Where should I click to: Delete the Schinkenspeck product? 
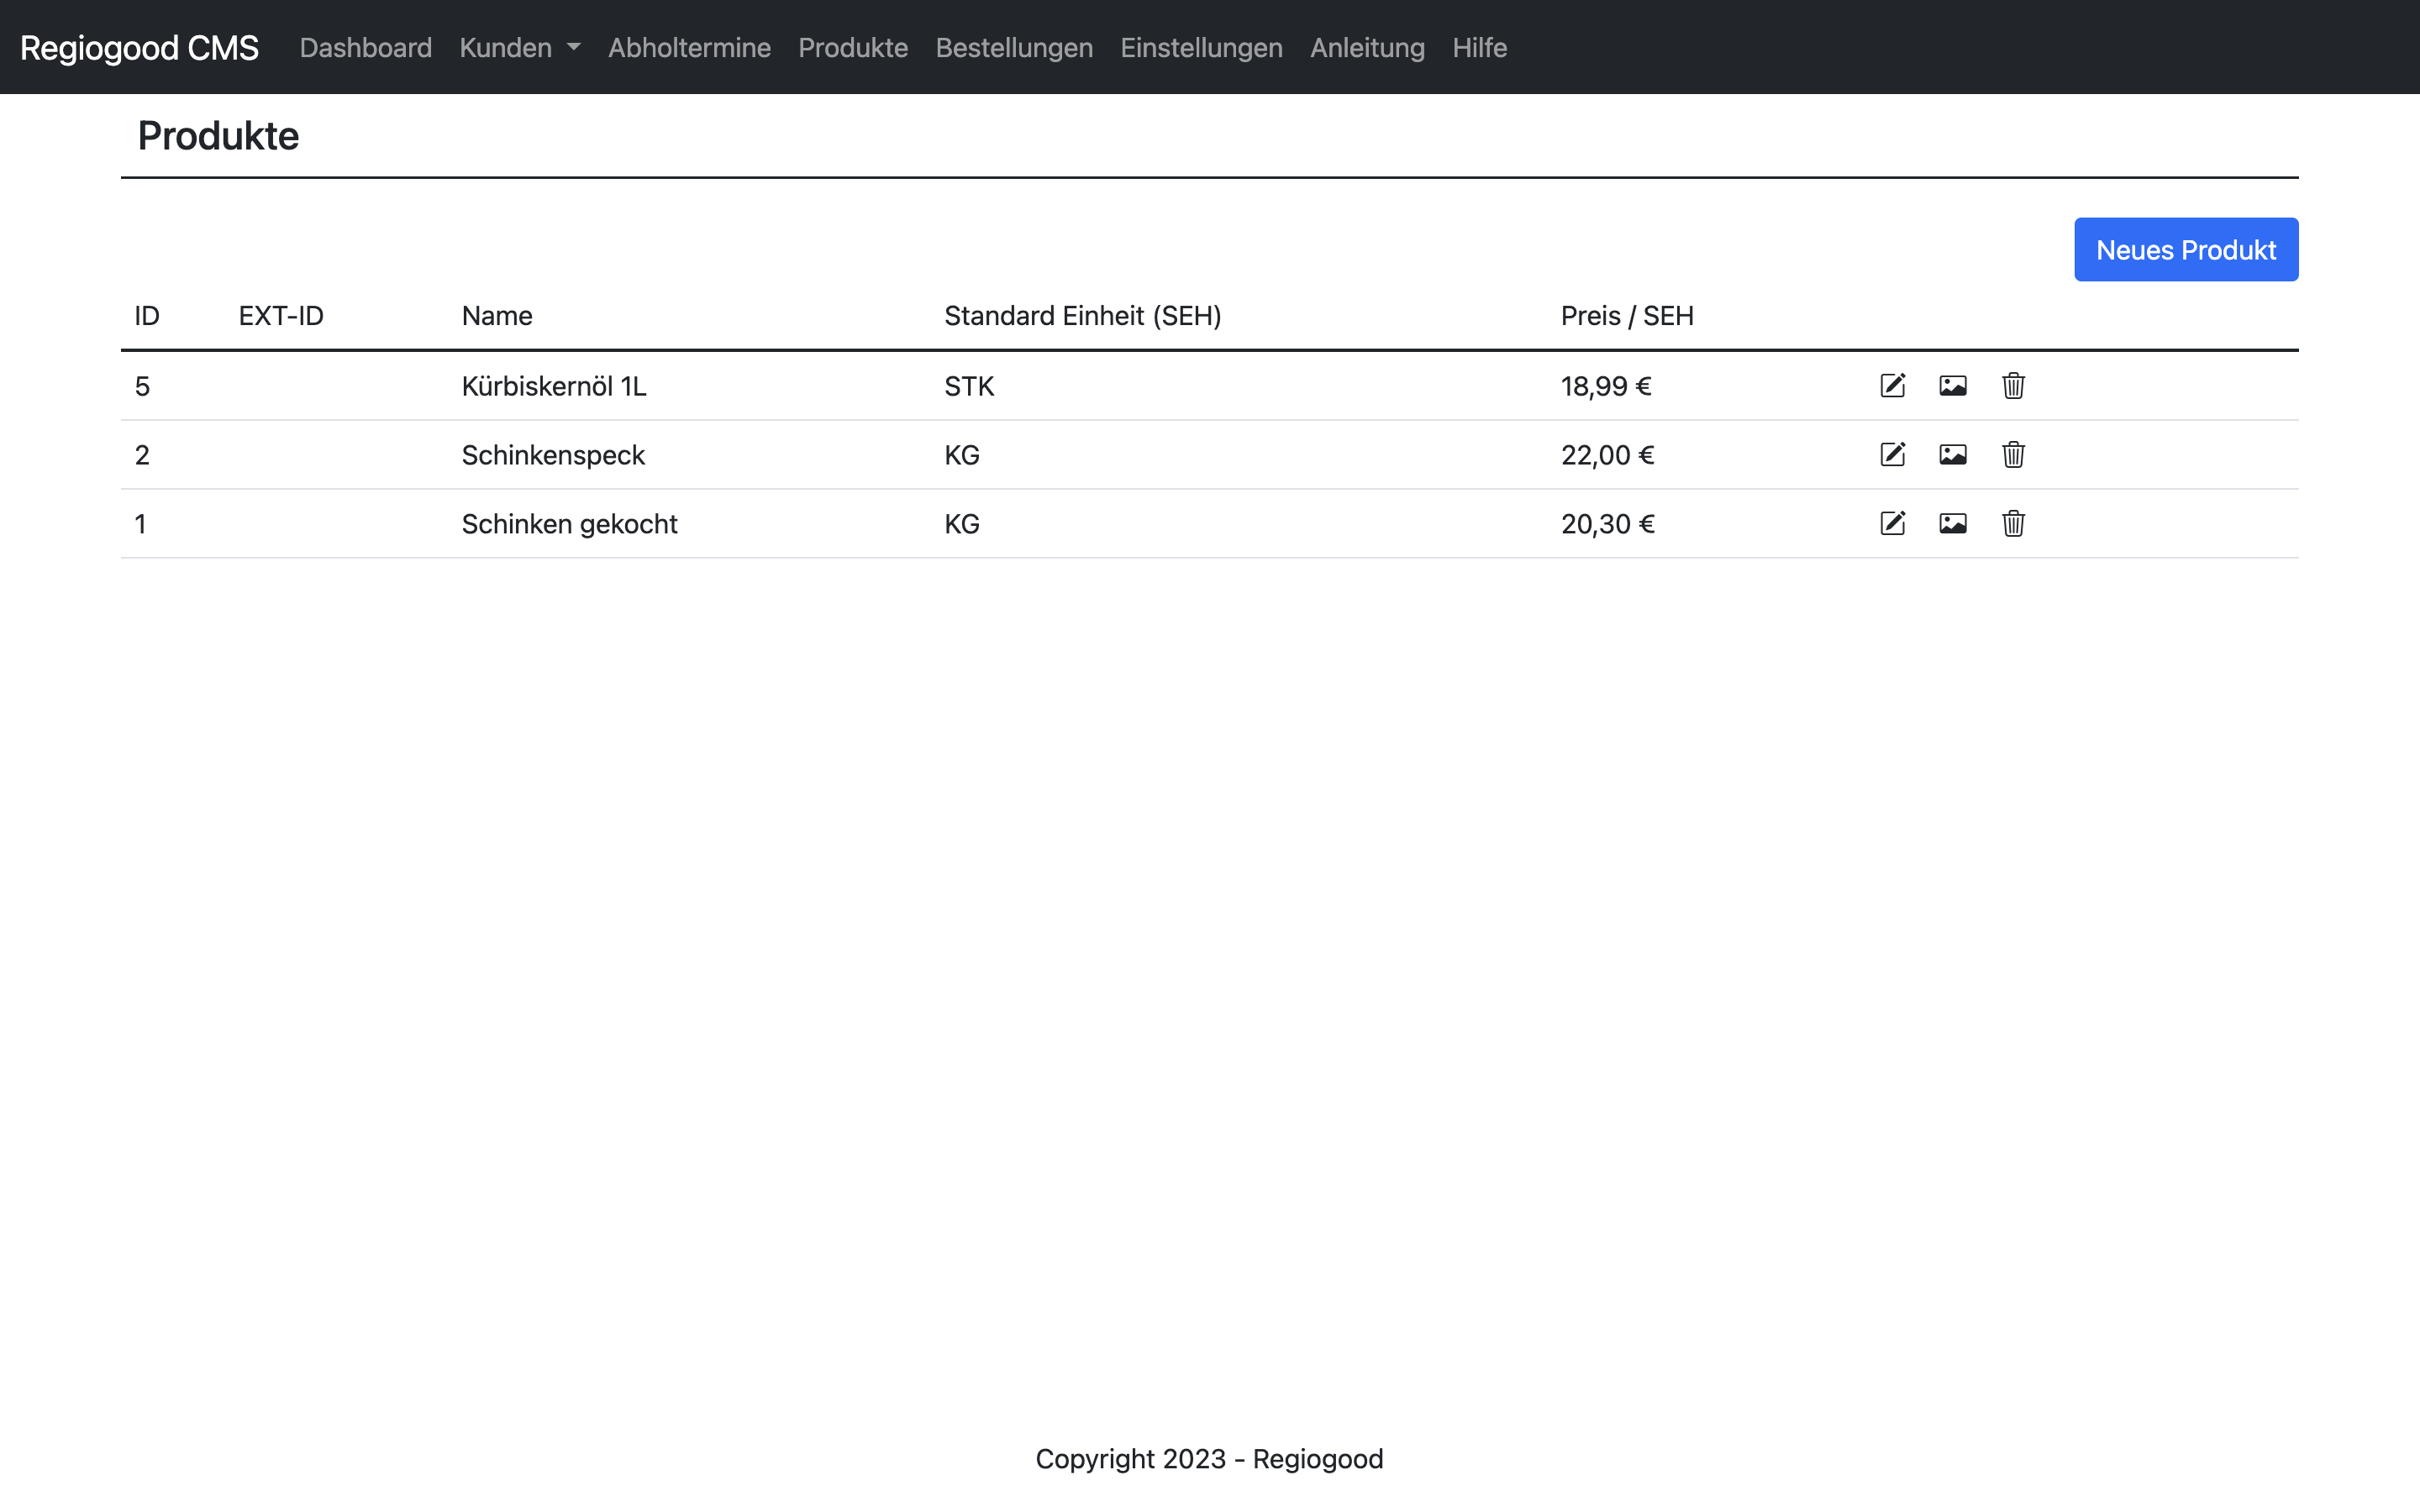coord(2013,455)
